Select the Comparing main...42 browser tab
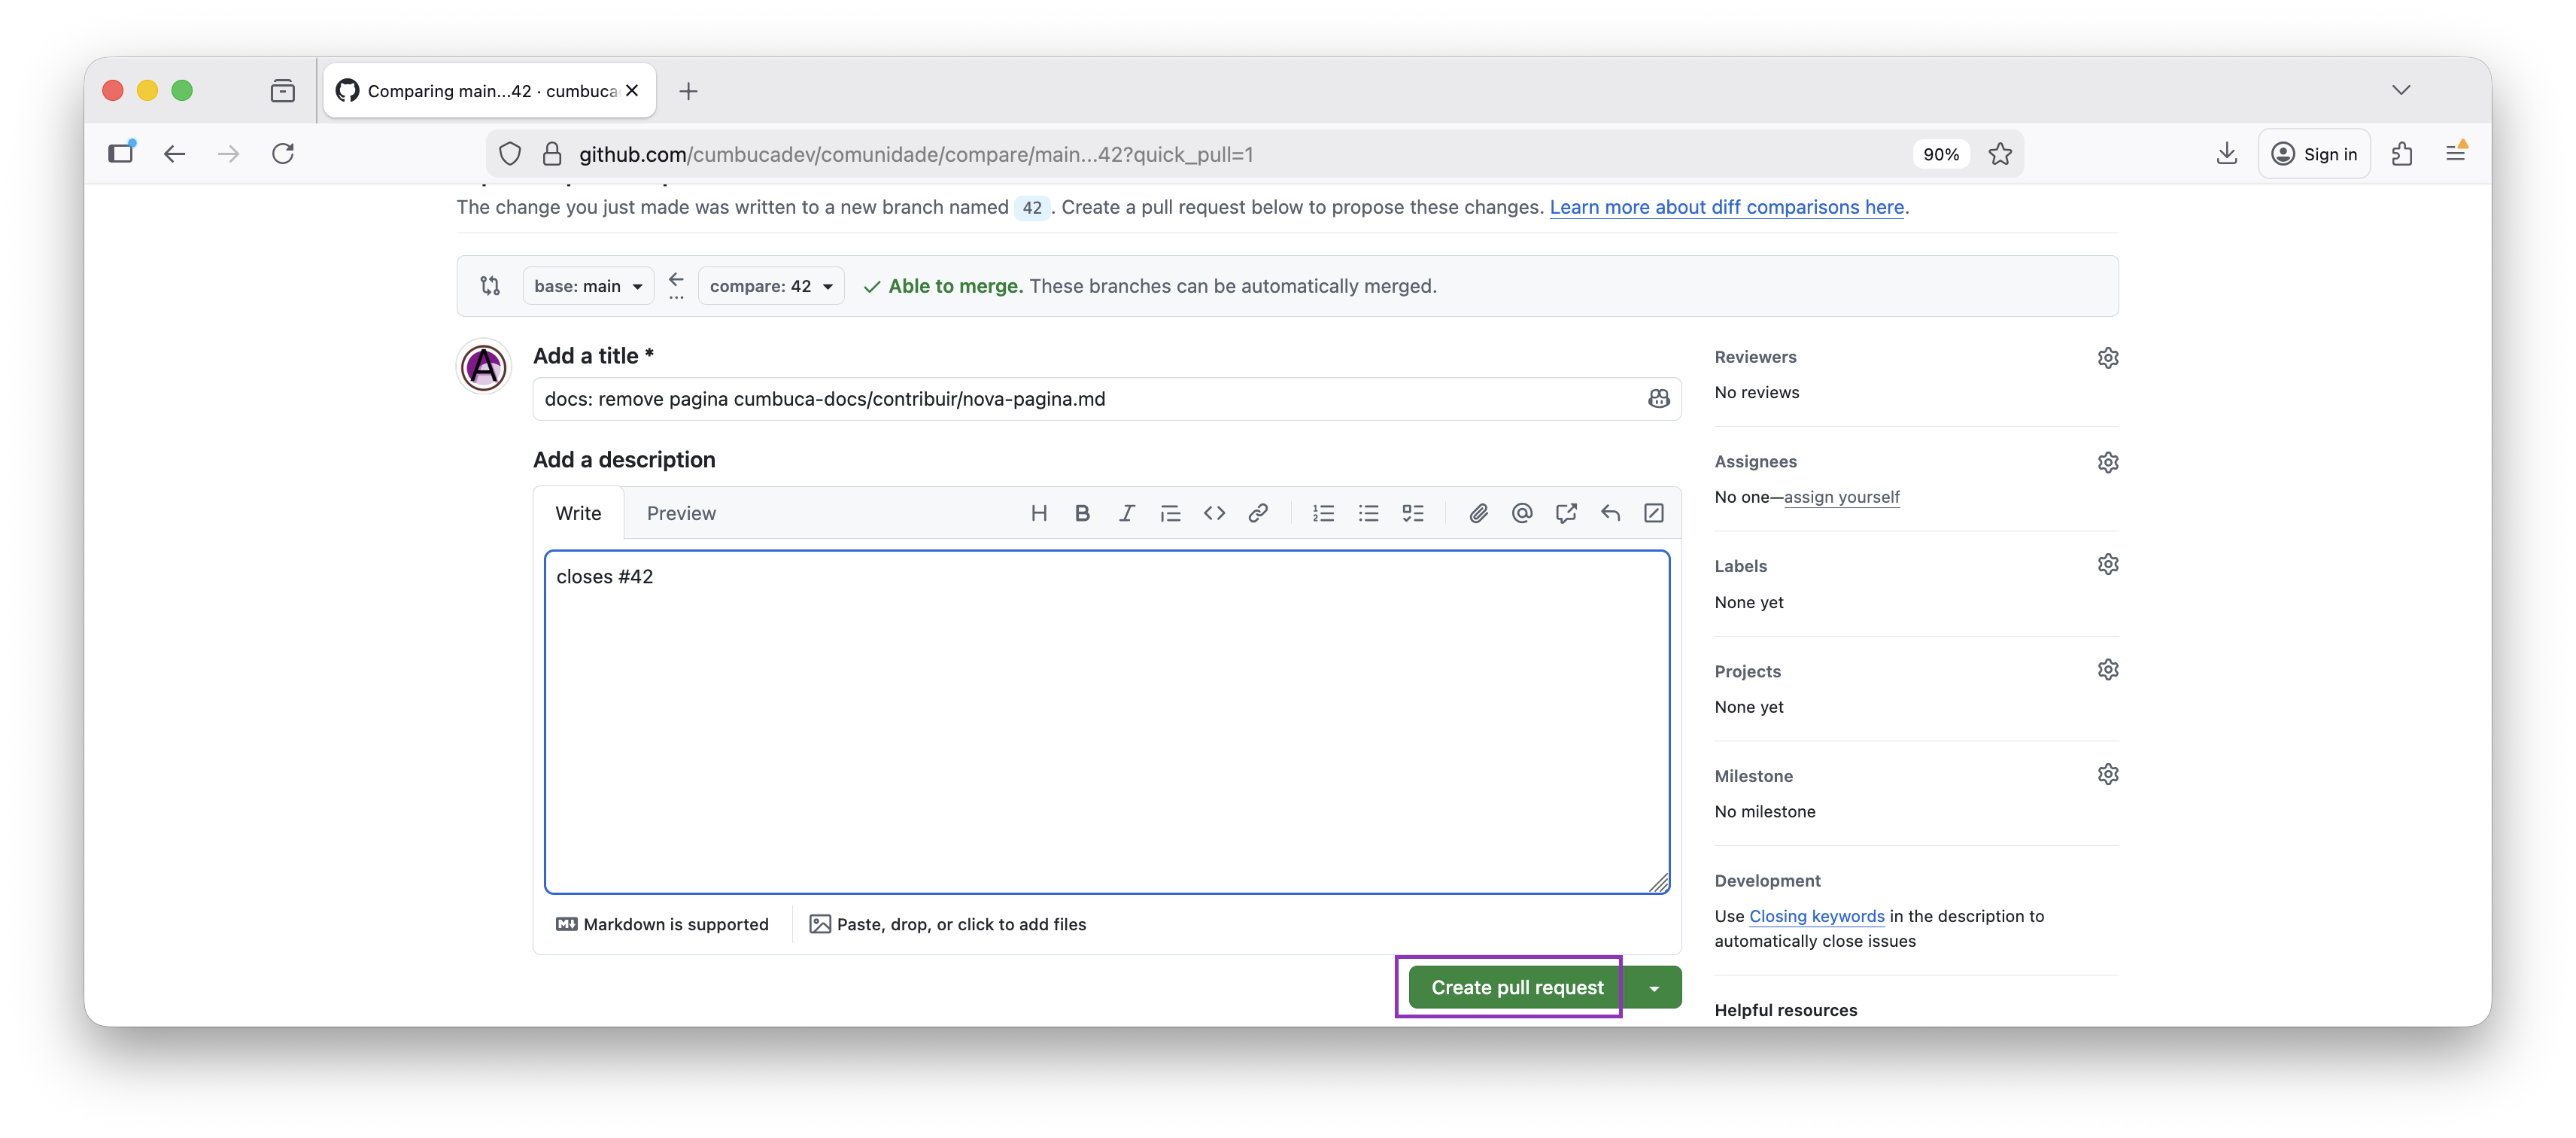The width and height of the screenshot is (2576, 1138). point(490,91)
